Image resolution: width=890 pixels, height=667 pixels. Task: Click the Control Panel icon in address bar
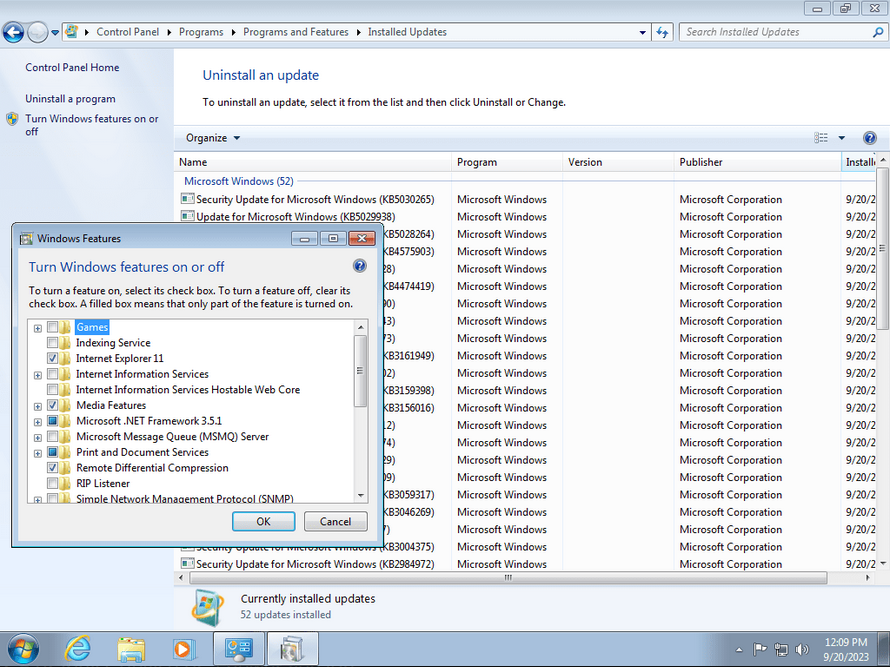[72, 32]
